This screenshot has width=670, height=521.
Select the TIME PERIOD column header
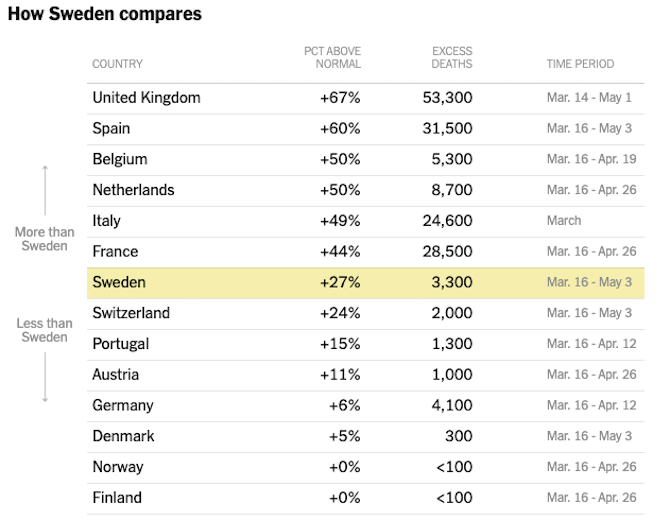(580, 64)
